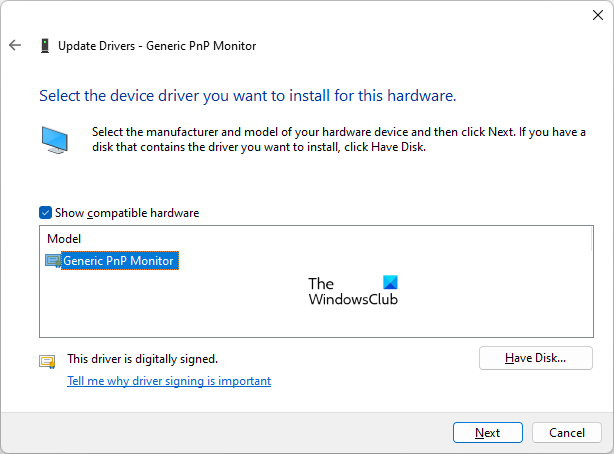Toggle Show compatible hardware checkbox
614x454 pixels.
[x=45, y=213]
